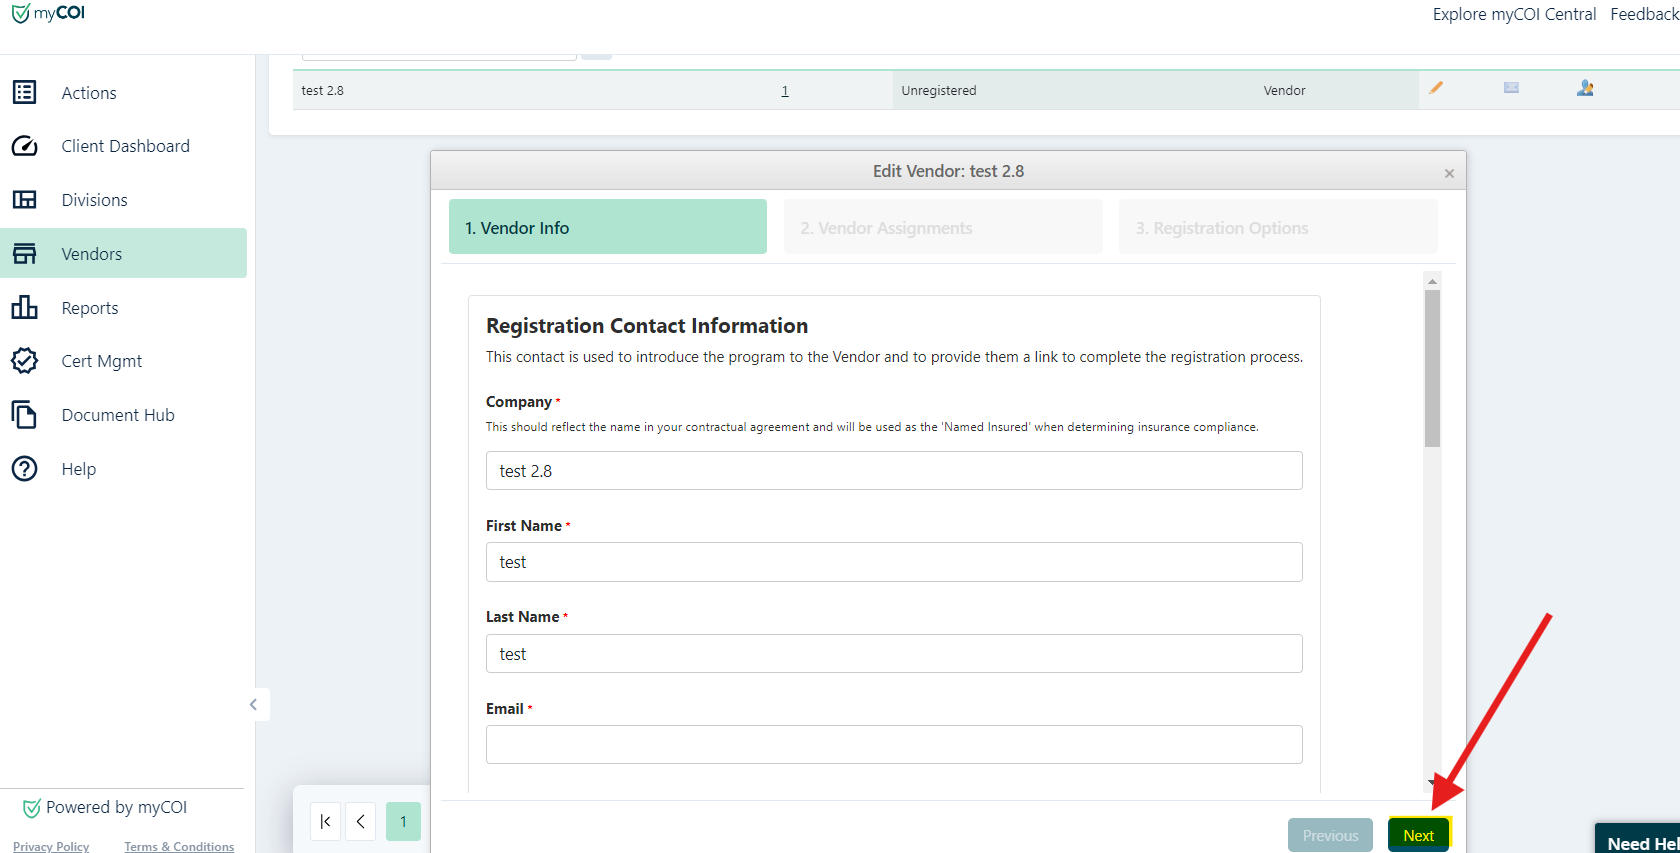The width and height of the screenshot is (1680, 853).
Task: Open the Privacy Policy link
Action: coord(51,846)
